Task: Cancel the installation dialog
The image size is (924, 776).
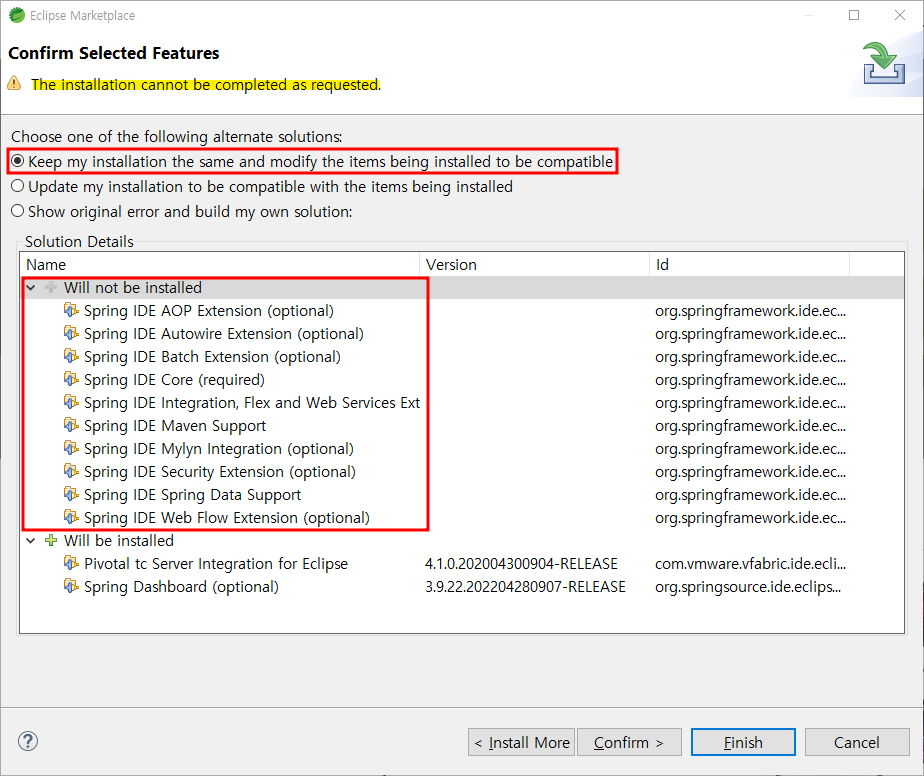Action: click(x=857, y=742)
